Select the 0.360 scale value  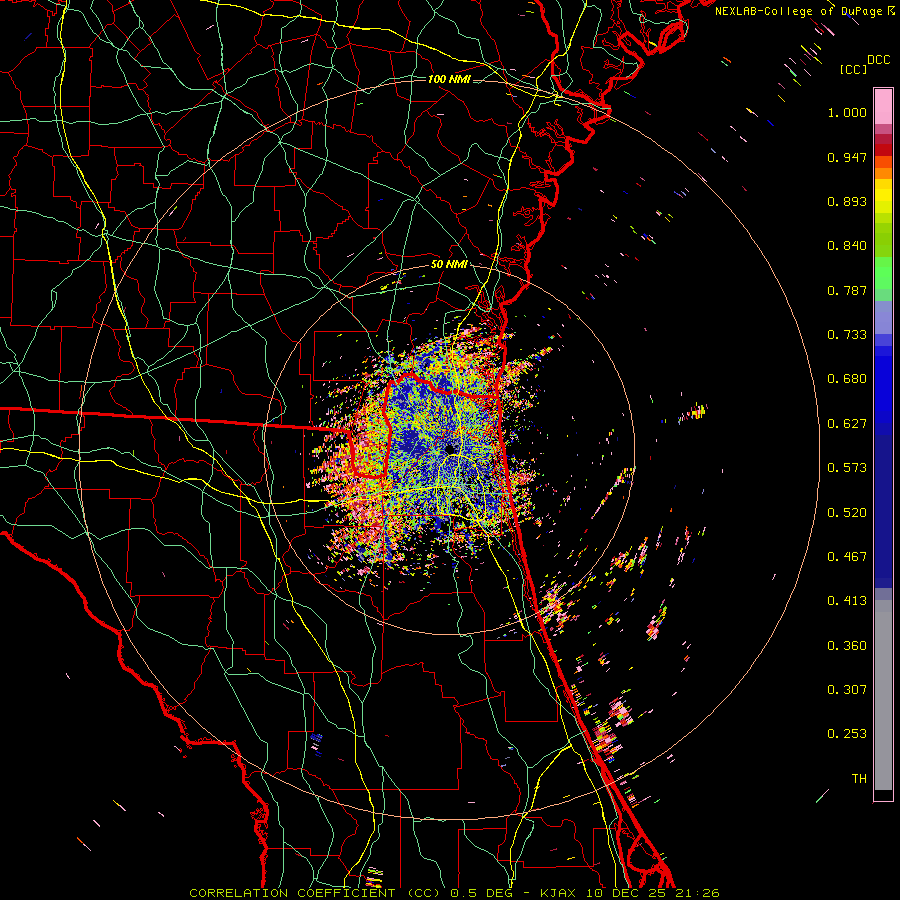point(847,646)
